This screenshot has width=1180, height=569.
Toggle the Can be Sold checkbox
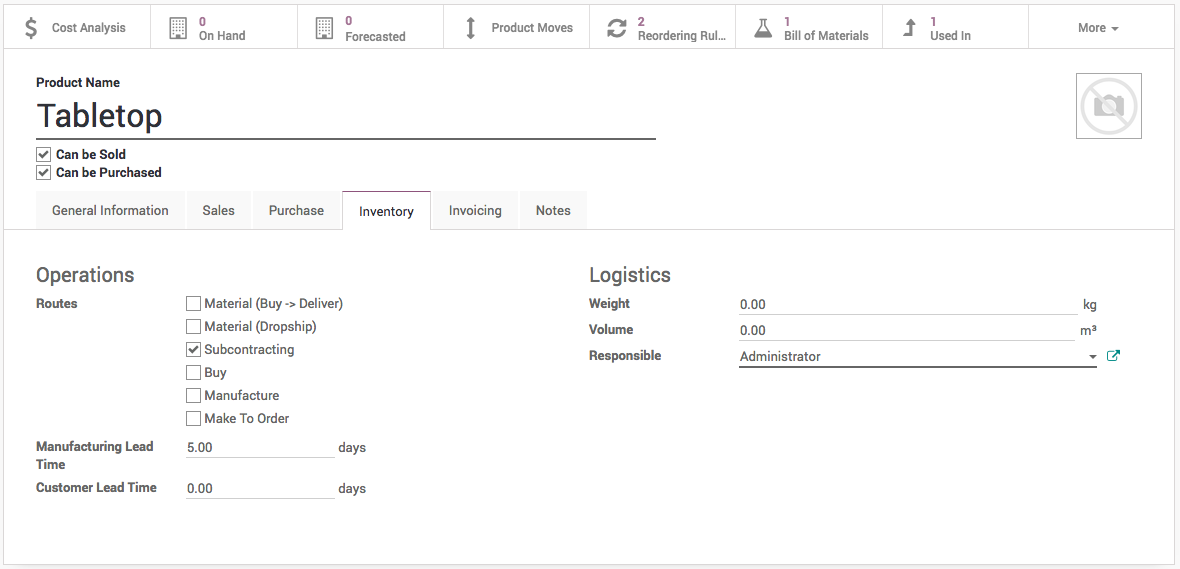click(43, 155)
